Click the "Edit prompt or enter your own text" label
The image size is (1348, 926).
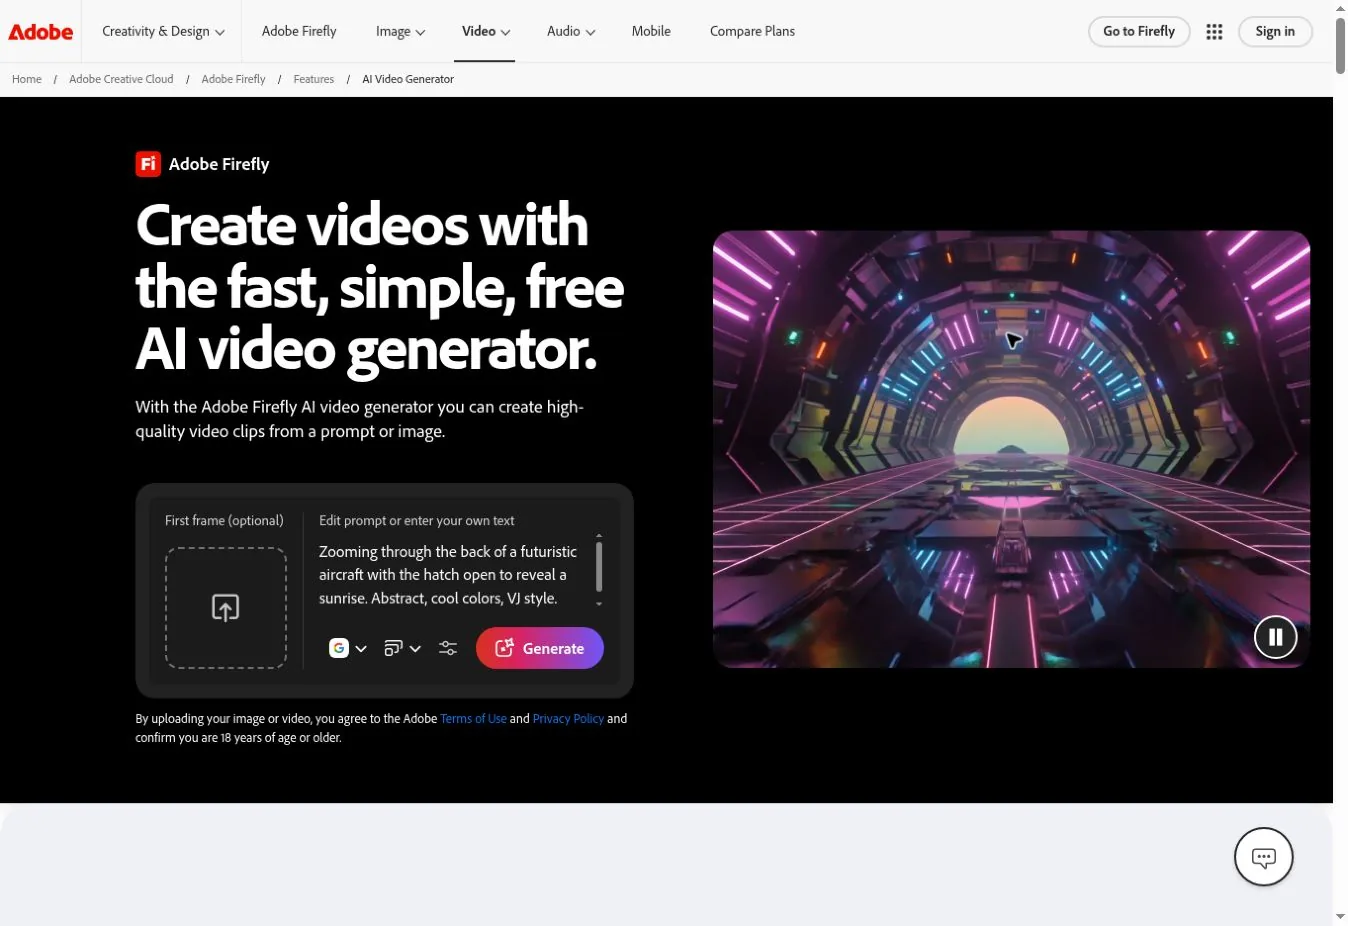click(x=417, y=521)
